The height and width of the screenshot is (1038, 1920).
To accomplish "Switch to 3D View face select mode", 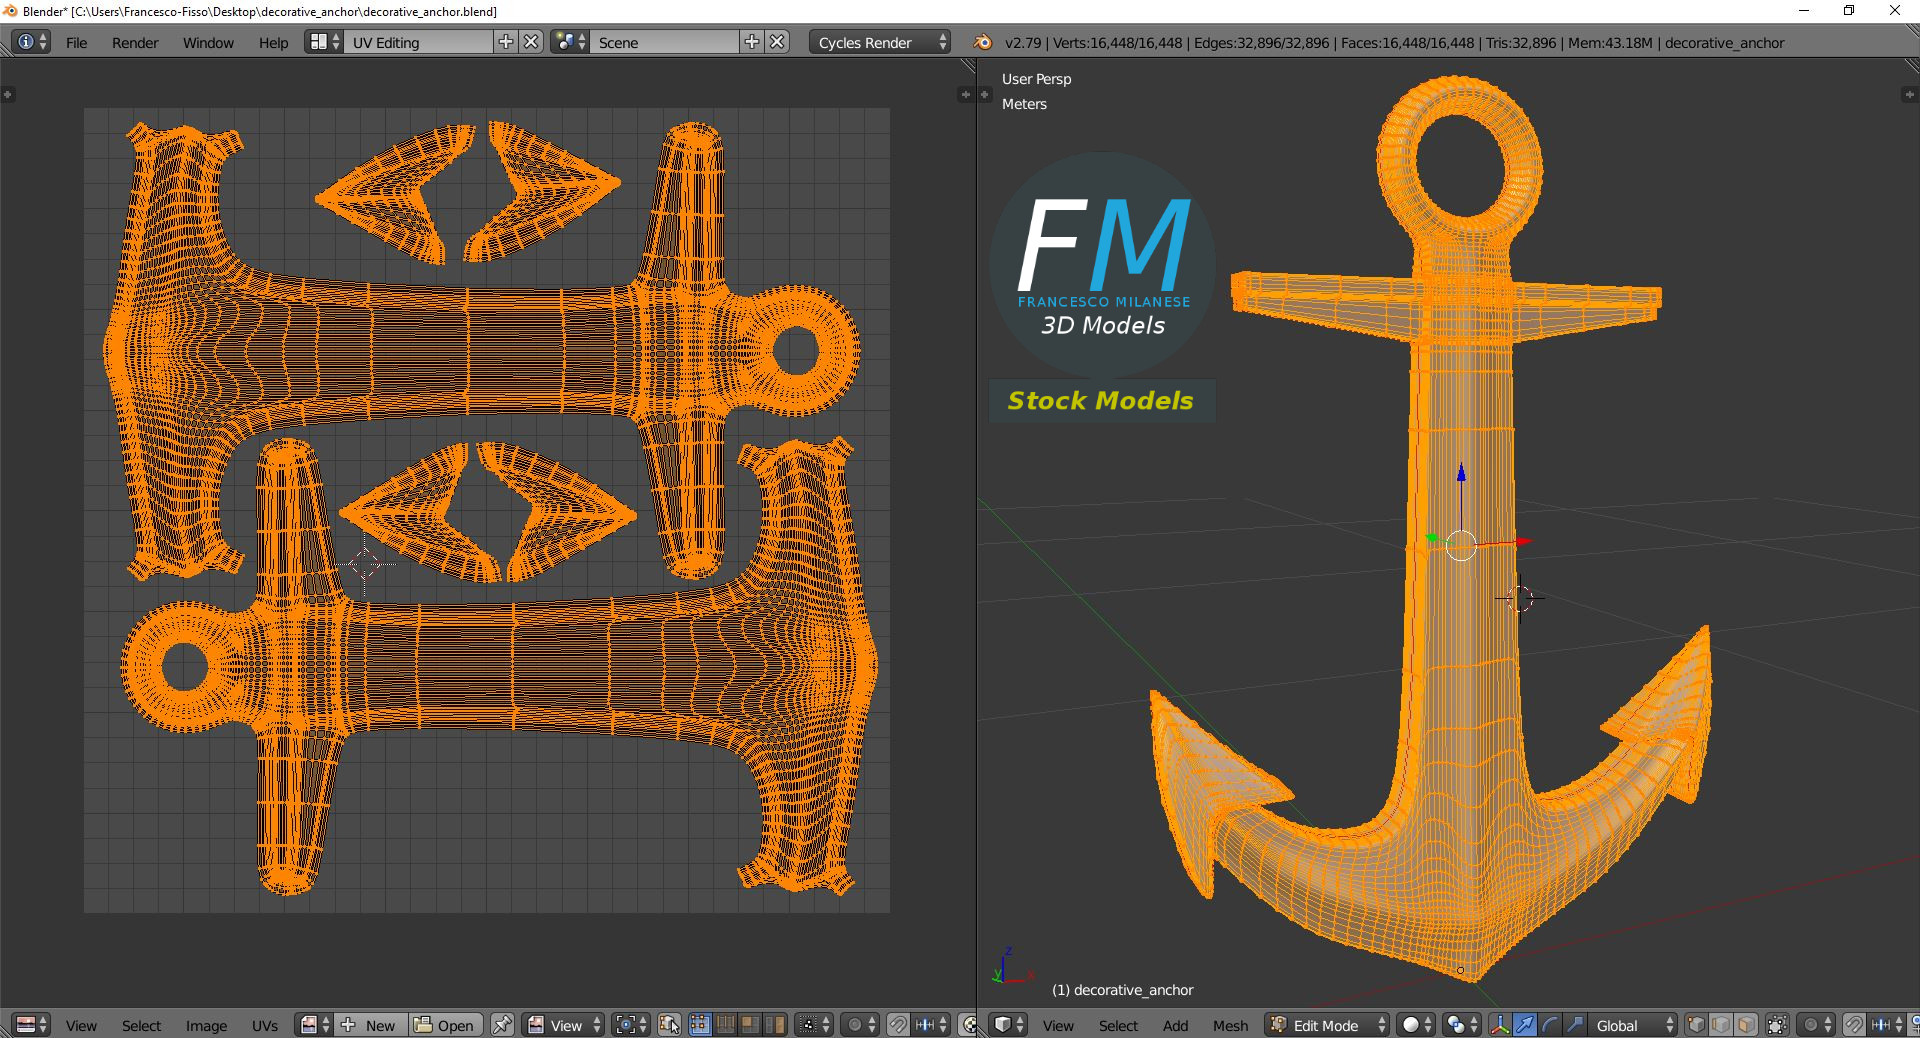I will click(x=1745, y=1025).
